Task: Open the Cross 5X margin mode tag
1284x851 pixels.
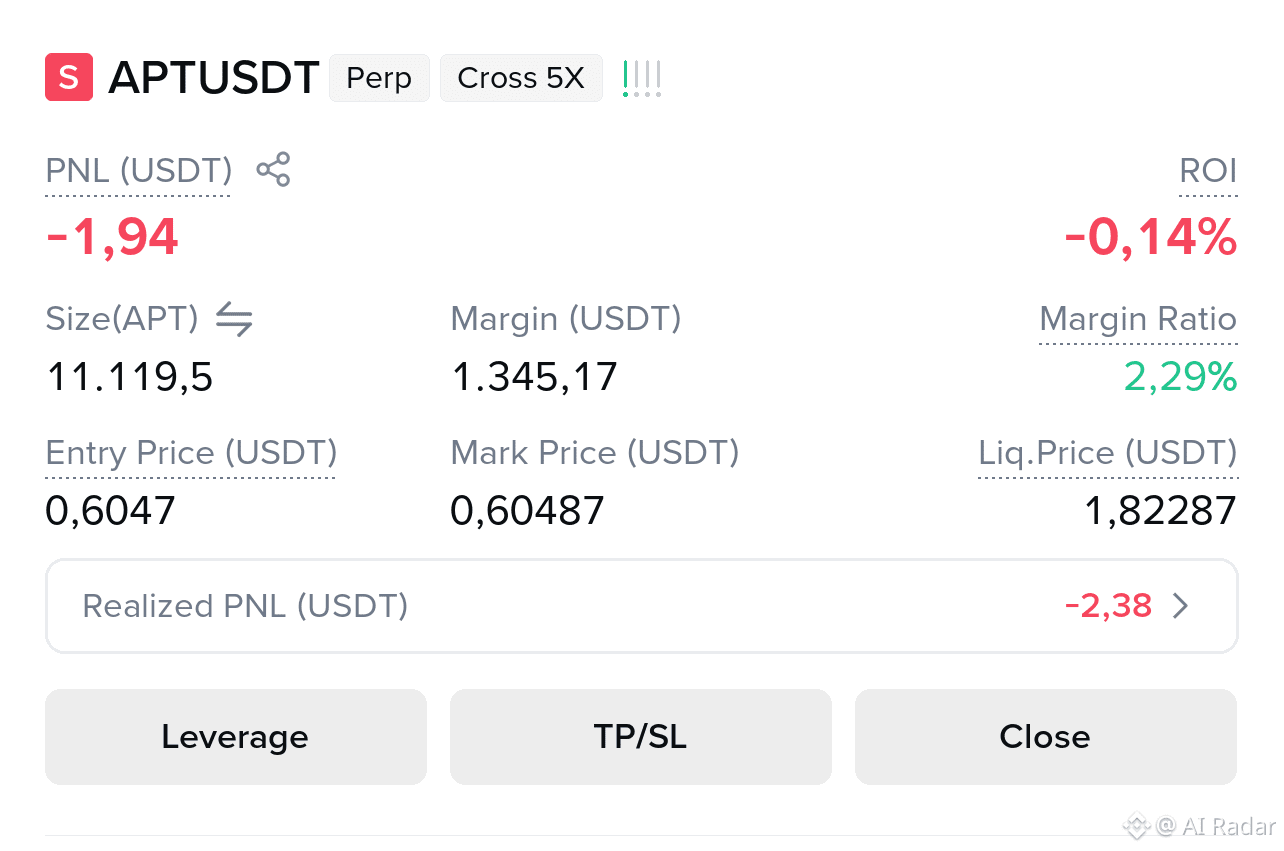Action: coord(521,78)
